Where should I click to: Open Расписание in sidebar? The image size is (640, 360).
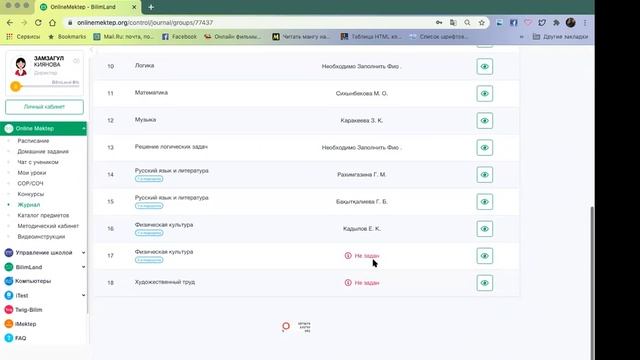[33, 141]
